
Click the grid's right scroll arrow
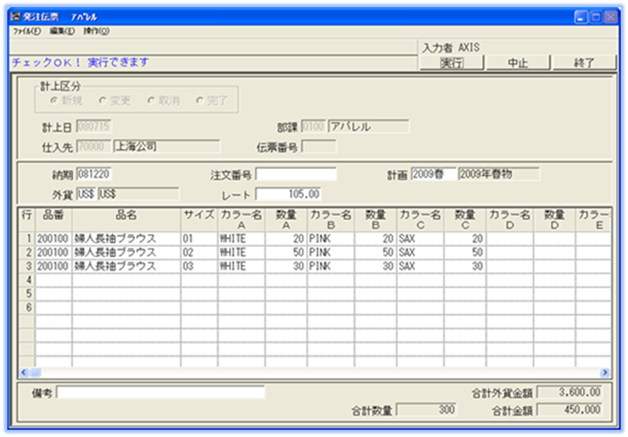[605, 372]
